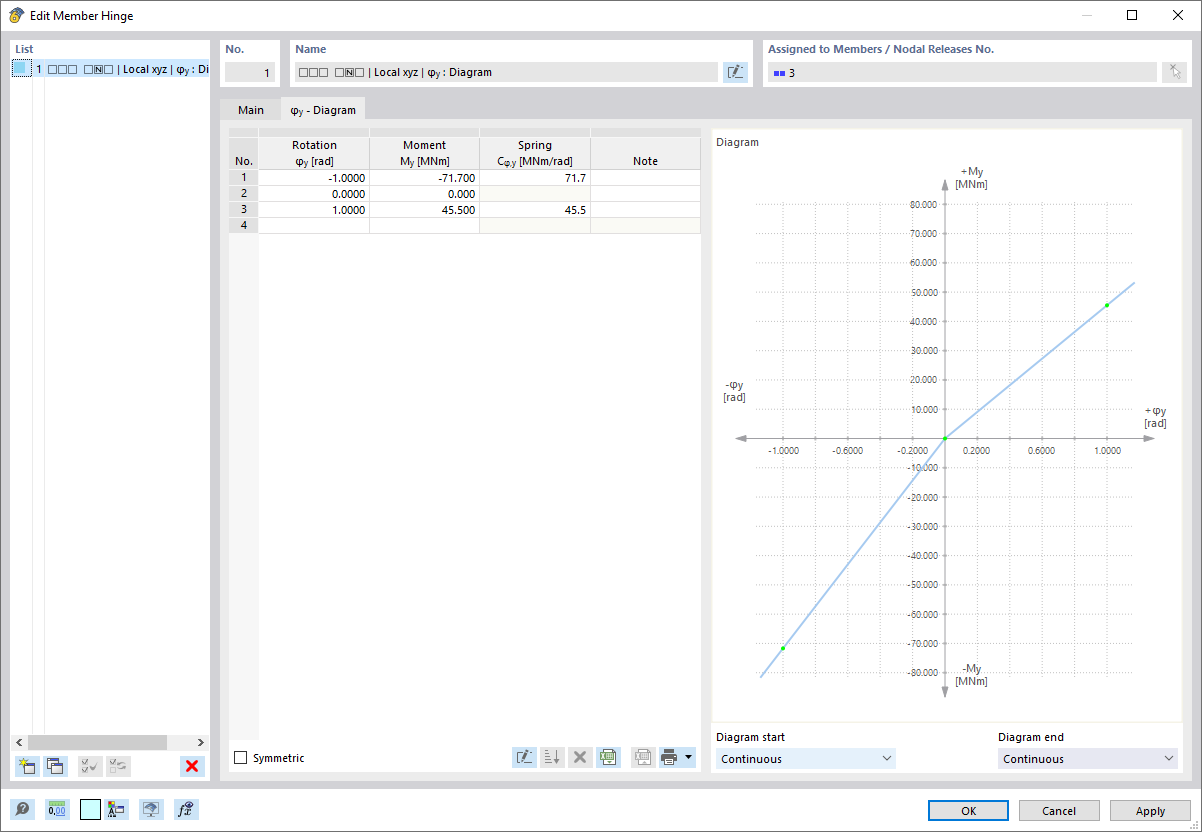Copy the selected member hinge
The width and height of the screenshot is (1202, 832).
click(55, 766)
